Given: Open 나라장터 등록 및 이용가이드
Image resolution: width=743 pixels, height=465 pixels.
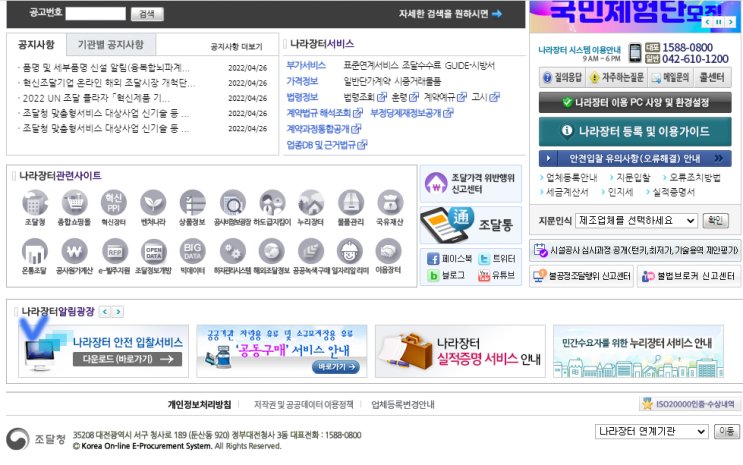Looking at the screenshot, I should click(635, 131).
